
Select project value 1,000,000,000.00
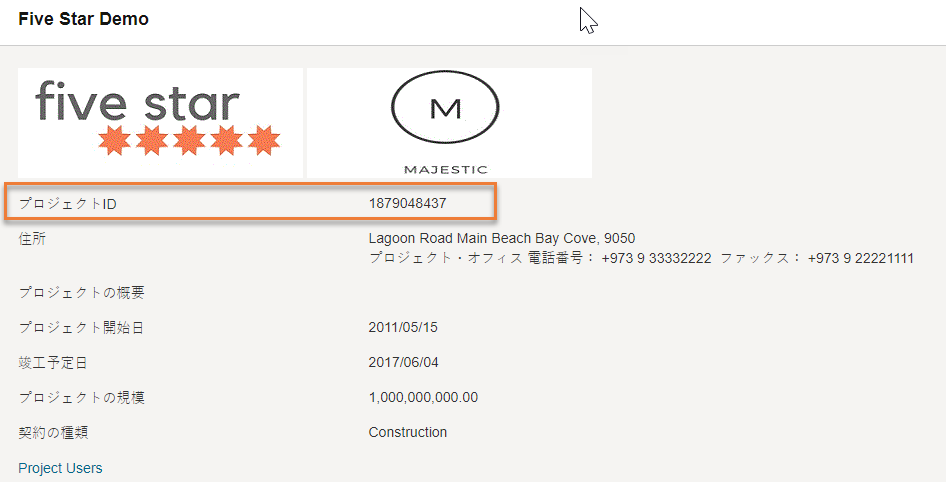(x=423, y=398)
